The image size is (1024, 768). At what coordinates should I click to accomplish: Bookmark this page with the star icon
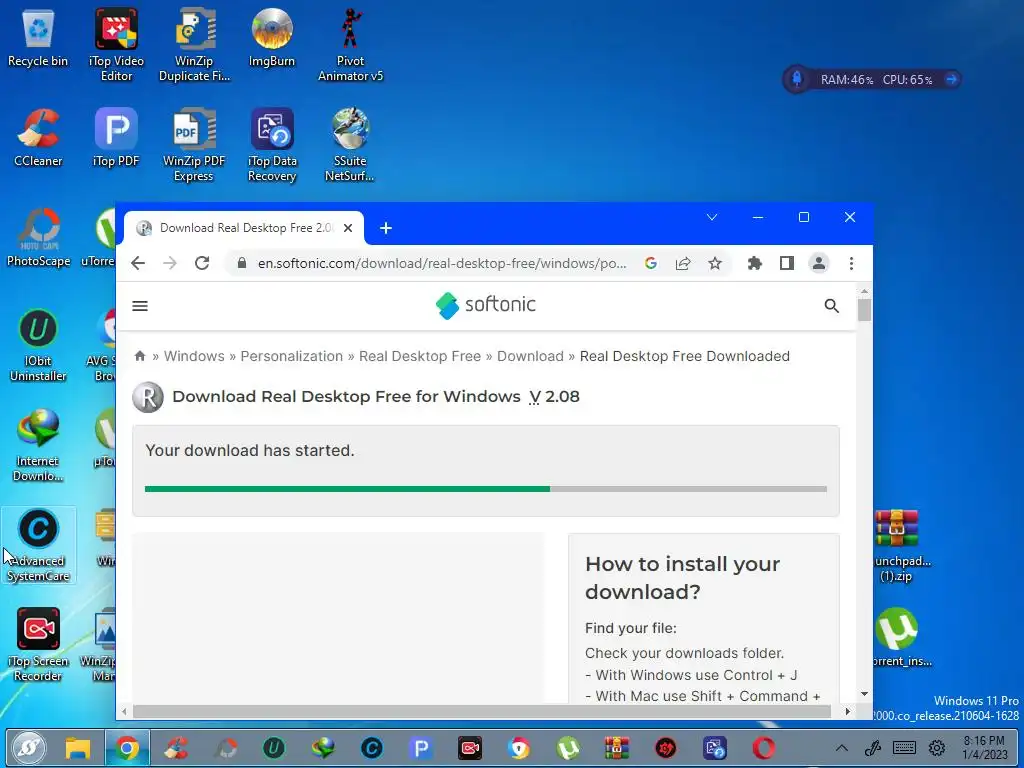715,263
